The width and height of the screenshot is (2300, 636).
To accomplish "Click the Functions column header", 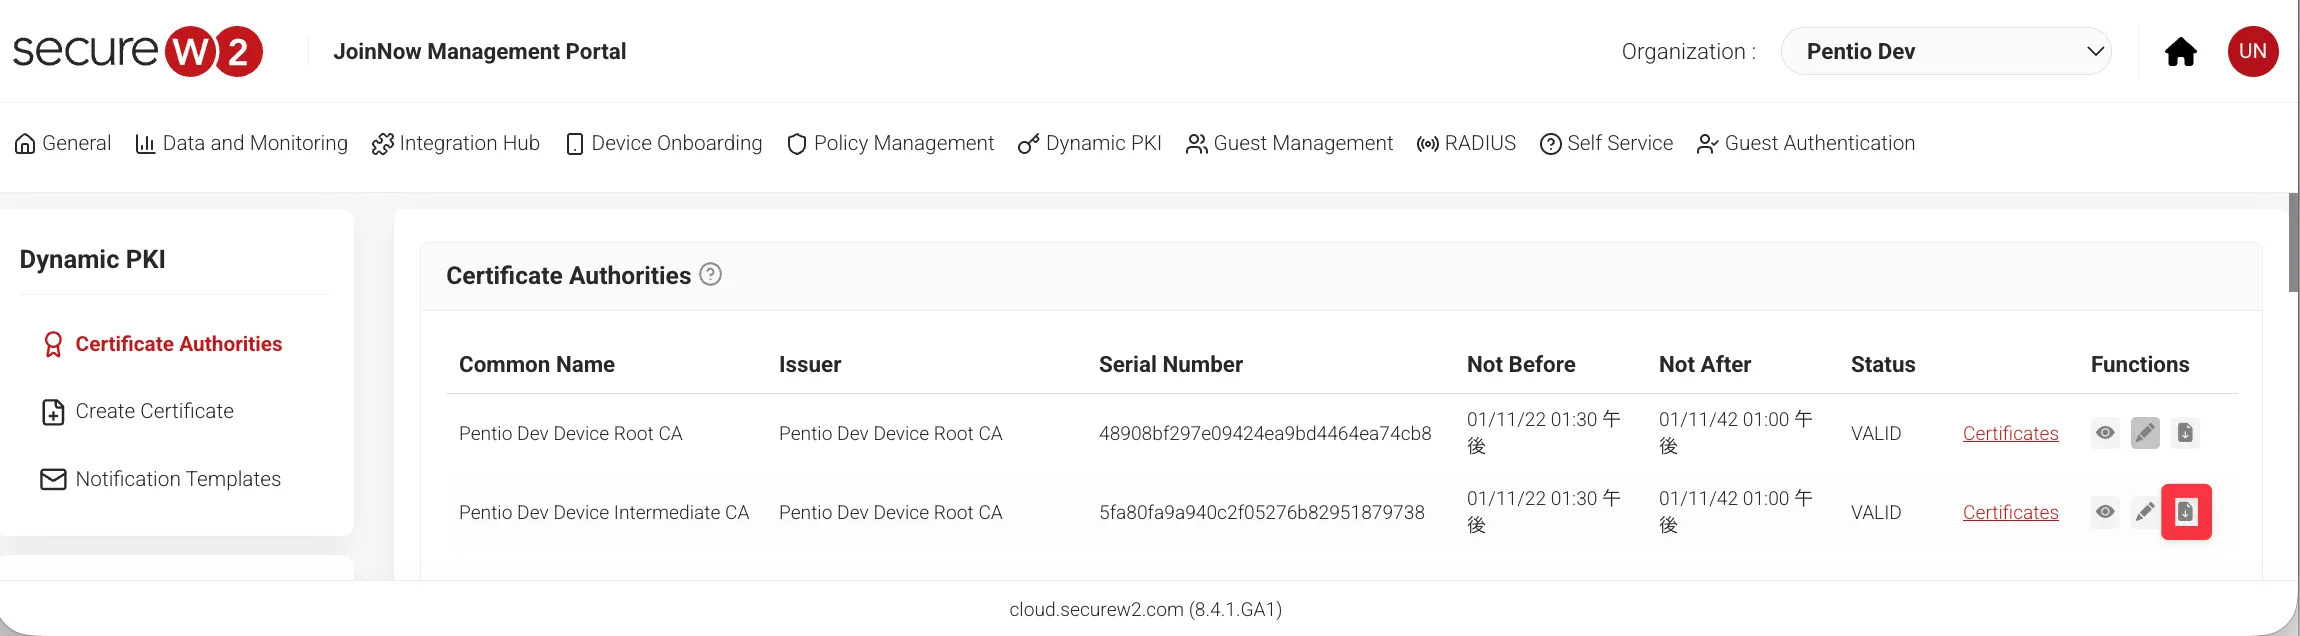I will coord(2140,364).
